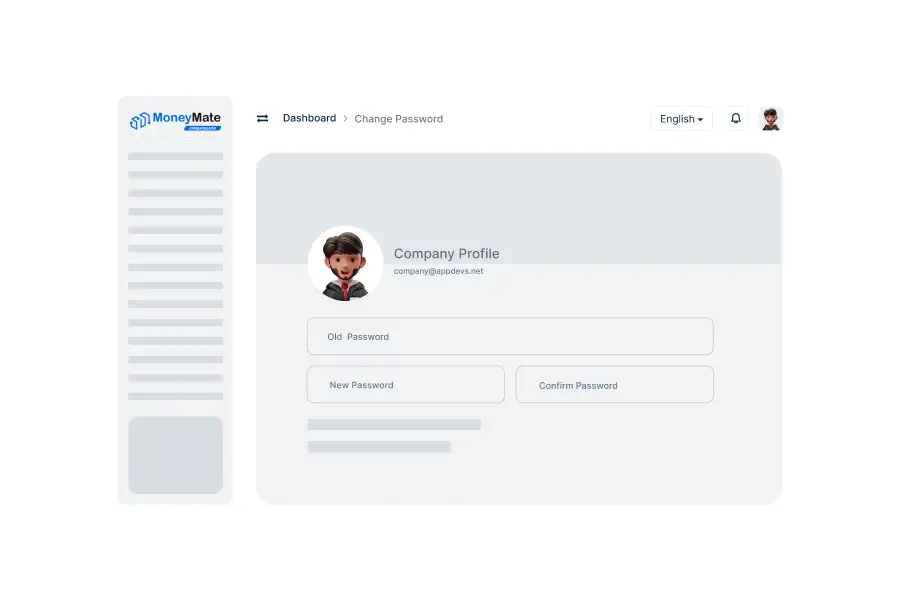Select the large Company Profile avatar picture
Image resolution: width=900 pixels, height=600 pixels.
point(345,264)
